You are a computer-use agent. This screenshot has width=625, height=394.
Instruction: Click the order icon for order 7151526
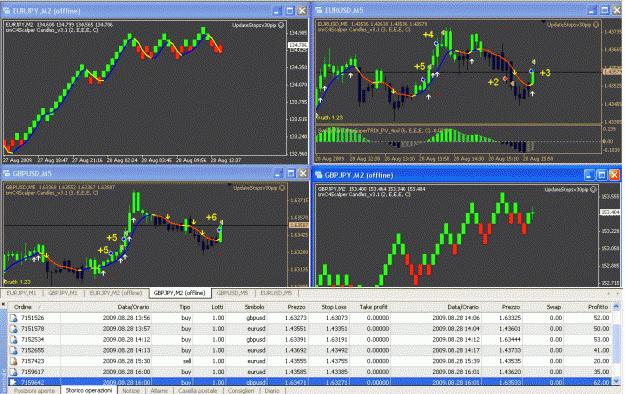(x=14, y=318)
